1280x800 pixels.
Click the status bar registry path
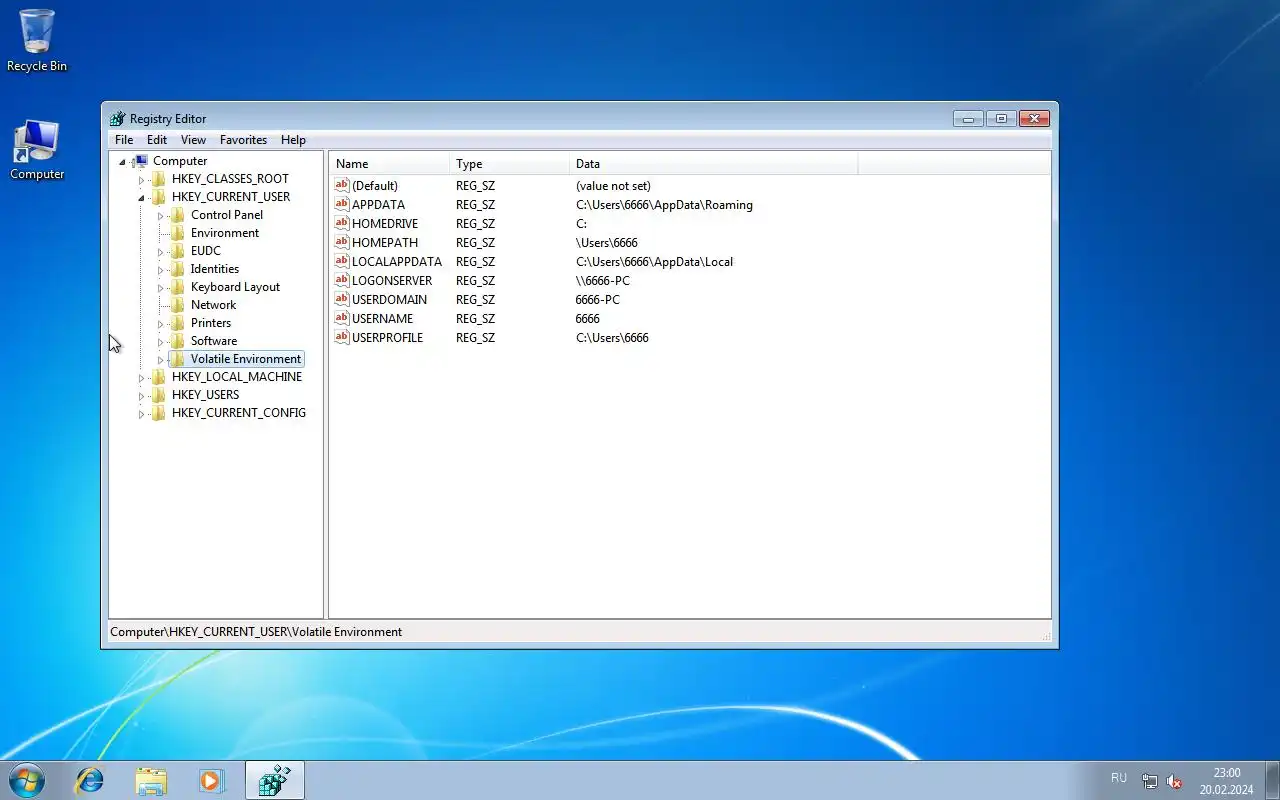click(x=256, y=632)
